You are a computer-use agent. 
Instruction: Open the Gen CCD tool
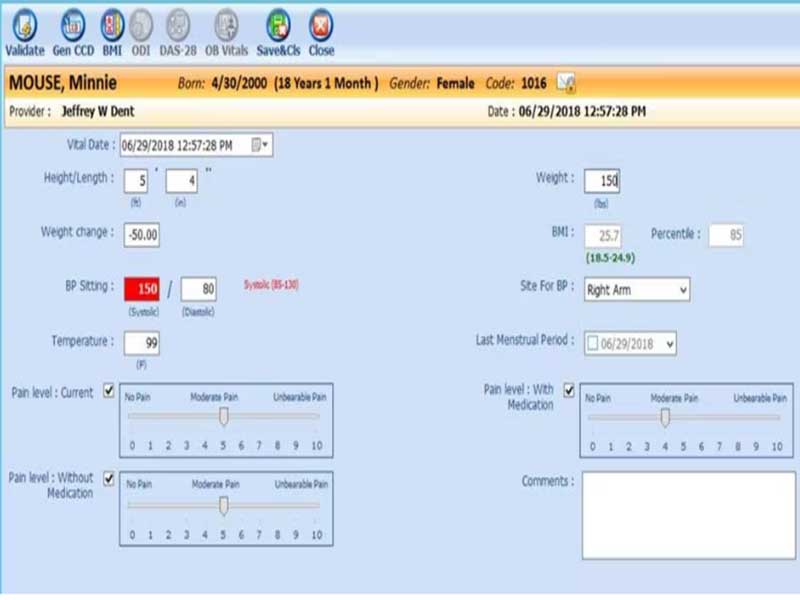pos(73,32)
